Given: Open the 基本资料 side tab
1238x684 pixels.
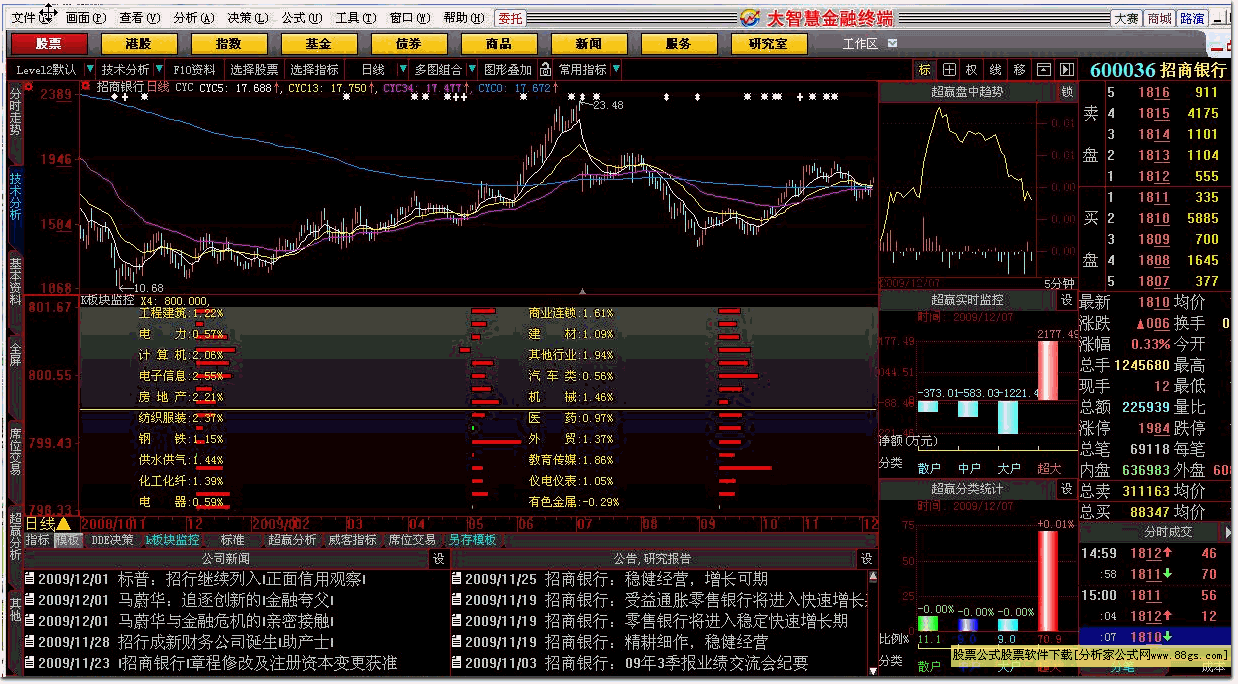Looking at the screenshot, I should (15, 282).
